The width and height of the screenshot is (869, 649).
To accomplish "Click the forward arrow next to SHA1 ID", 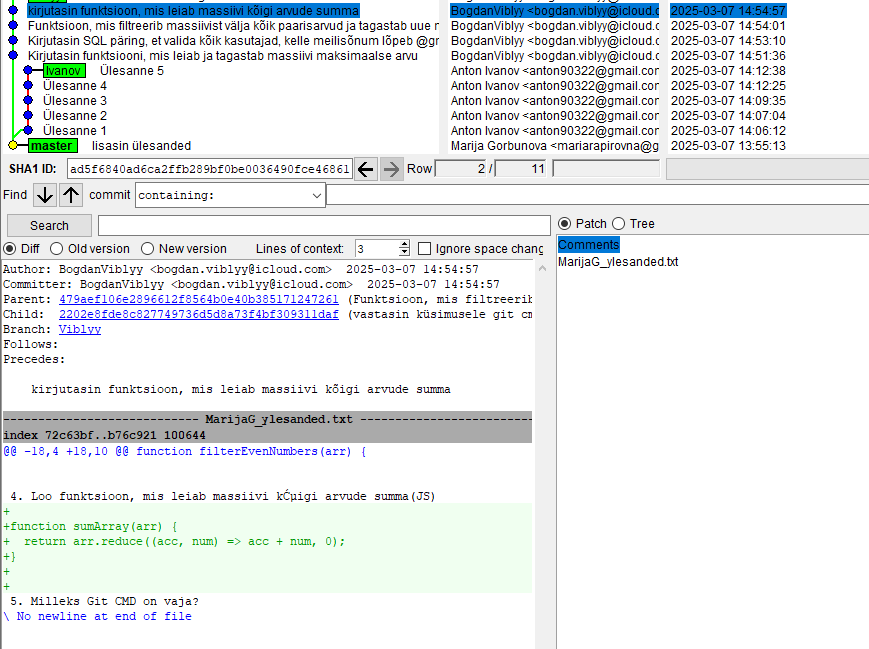I will [391, 169].
